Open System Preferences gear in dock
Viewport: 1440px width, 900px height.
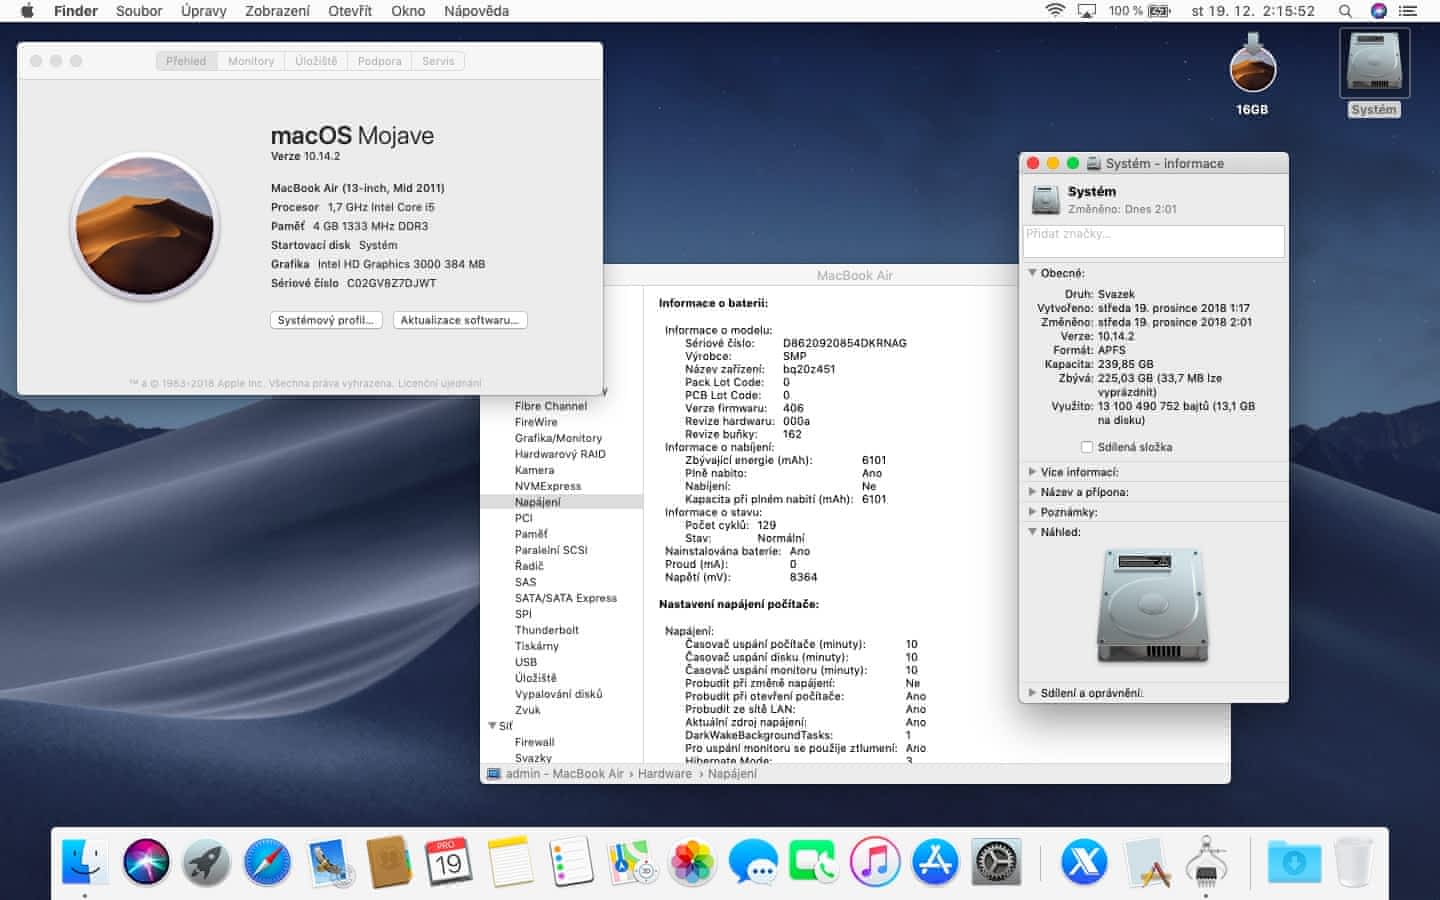click(996, 862)
